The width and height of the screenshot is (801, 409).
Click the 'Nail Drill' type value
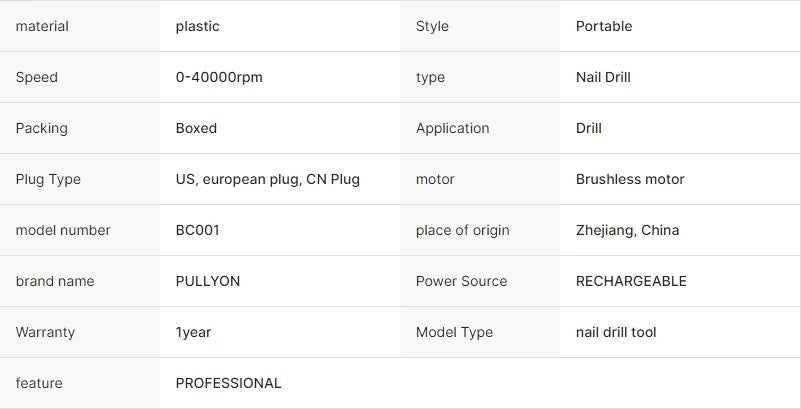pyautogui.click(x=603, y=77)
